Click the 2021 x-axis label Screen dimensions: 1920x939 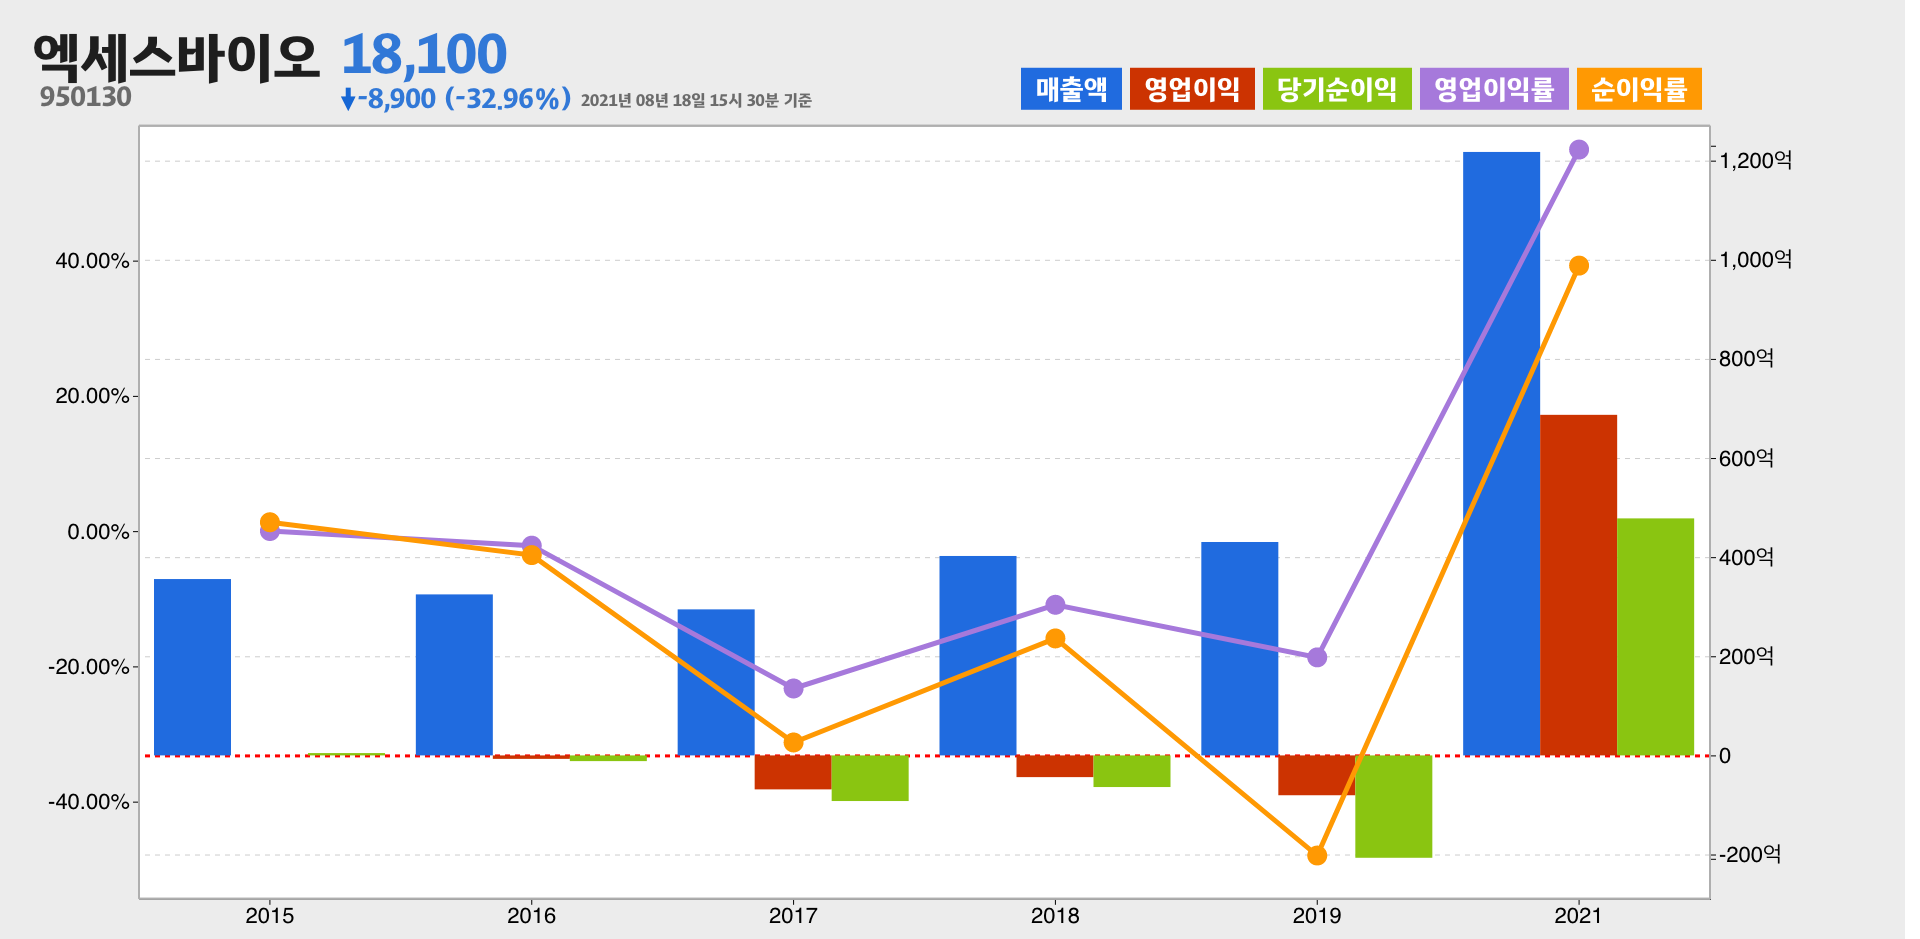(x=1578, y=915)
